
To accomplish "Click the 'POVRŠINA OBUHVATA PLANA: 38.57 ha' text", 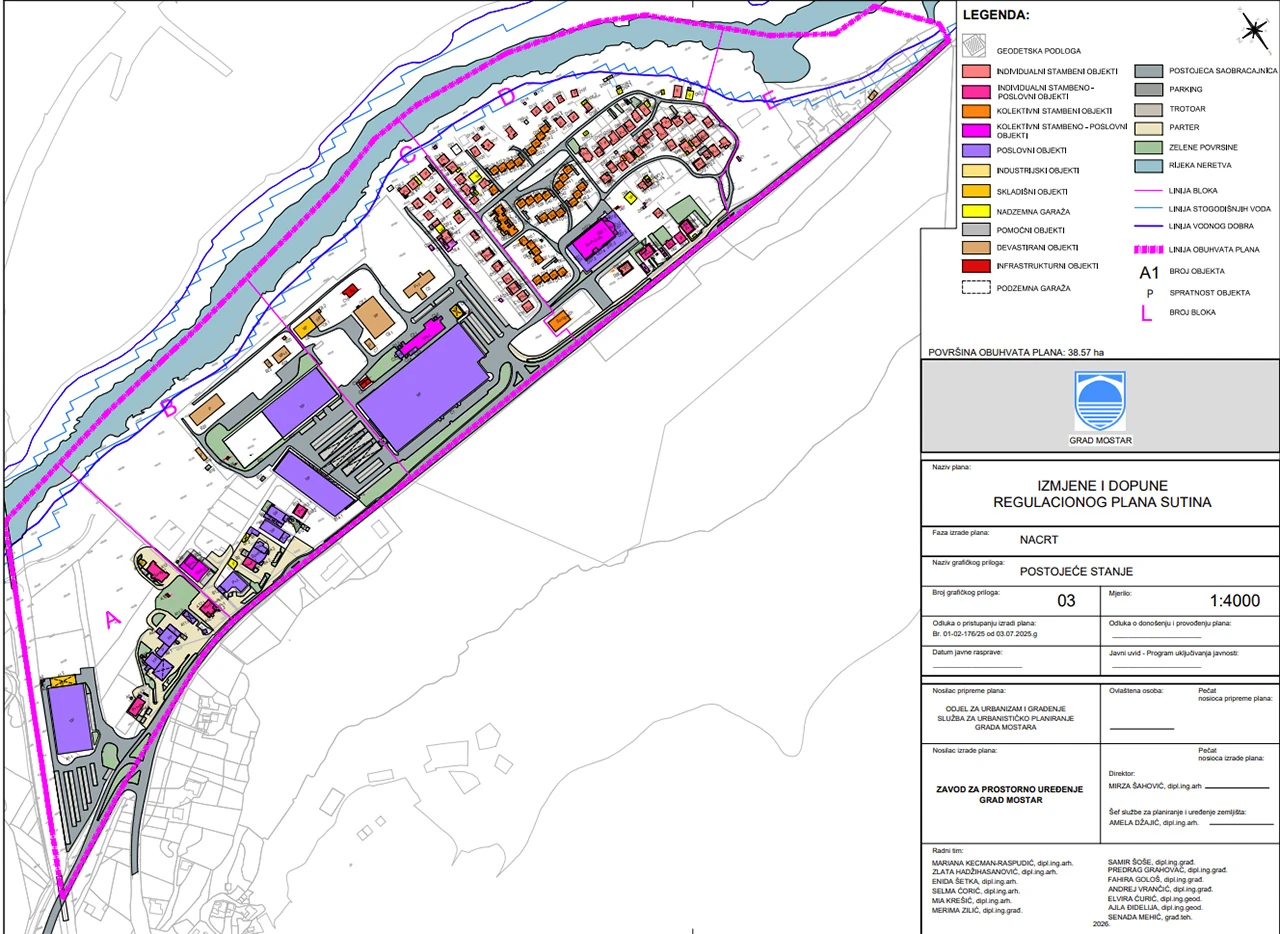I will pos(1016,352).
